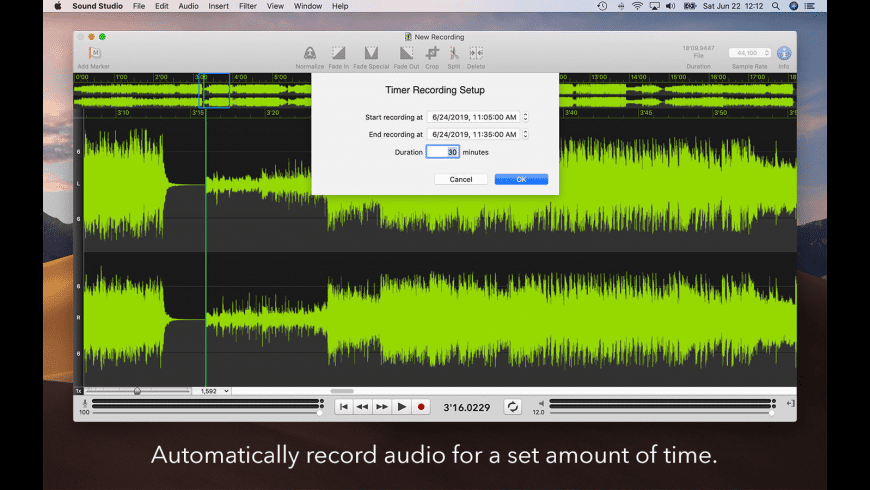
Task: Click the fast-forward button
Action: point(382,407)
